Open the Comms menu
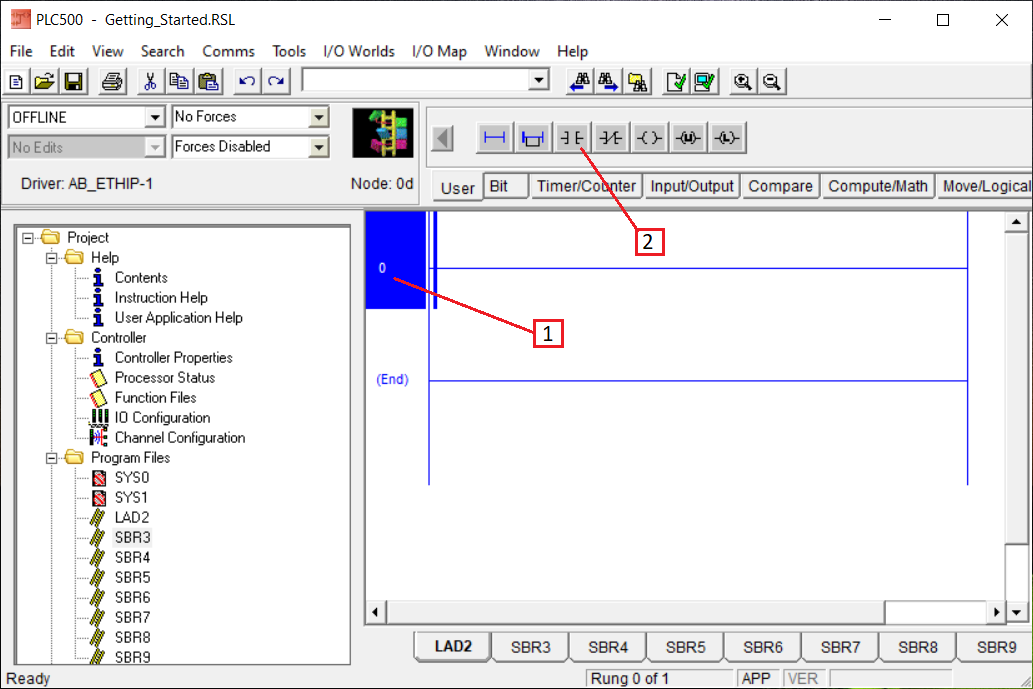The image size is (1033, 689). coord(228,51)
